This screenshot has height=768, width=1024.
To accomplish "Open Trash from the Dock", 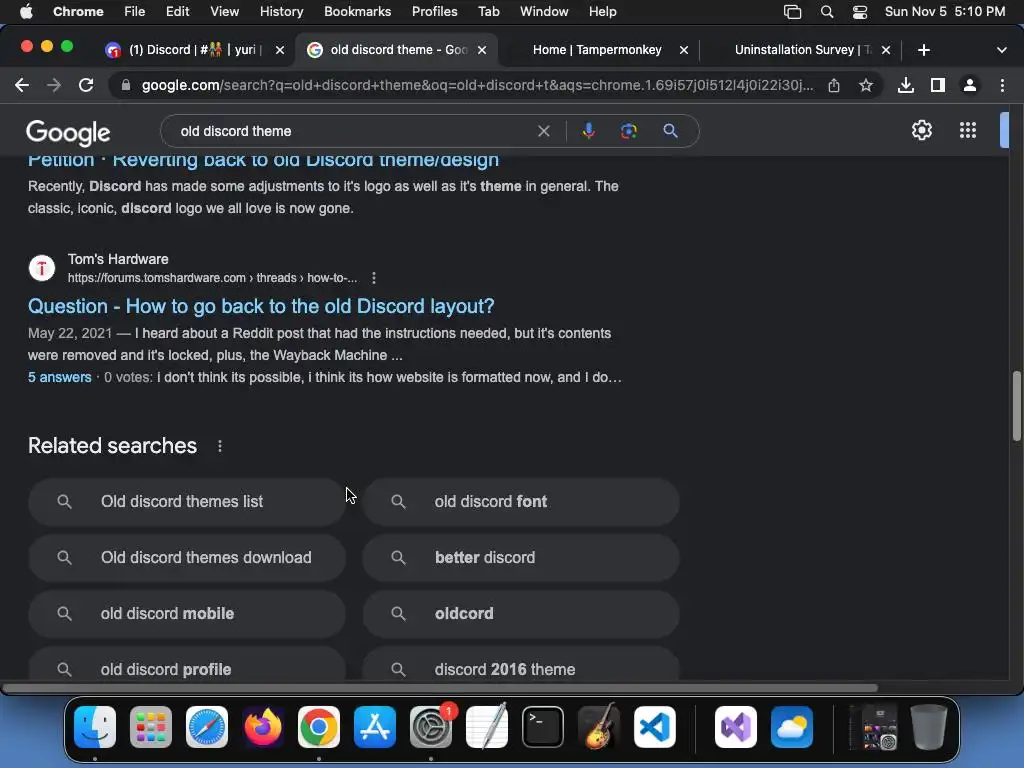I will [929, 727].
